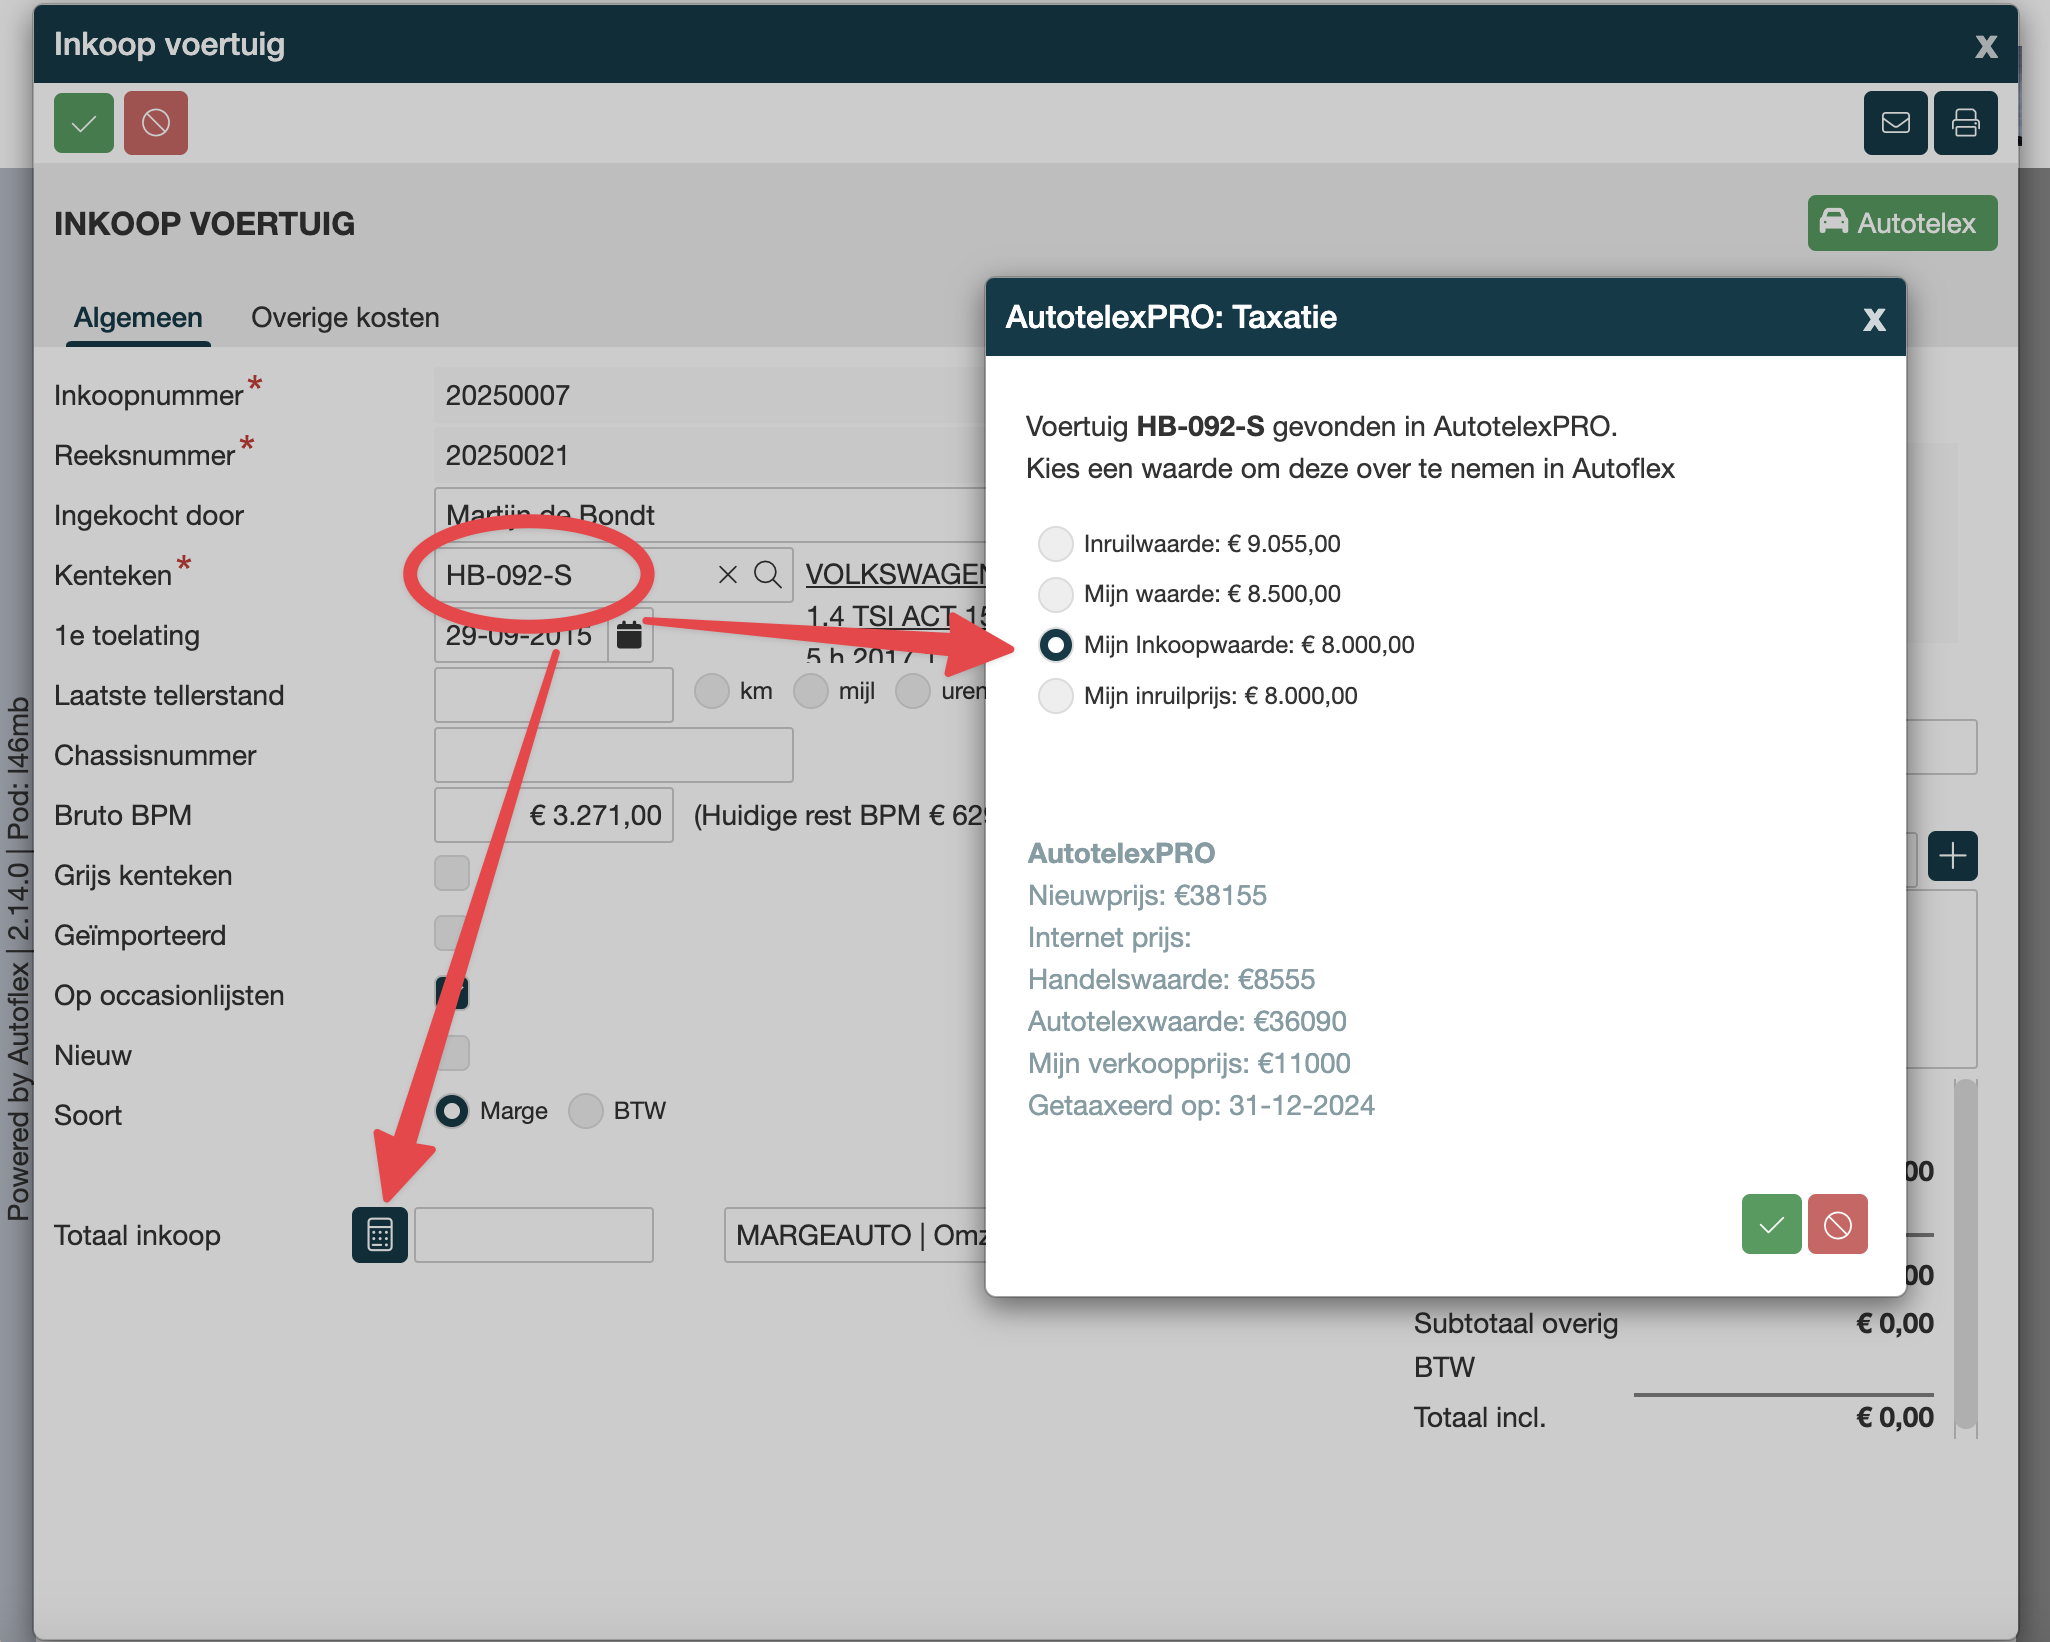Click the plus add button on the right
Viewport: 2050px width, 1642px height.
[1952, 855]
